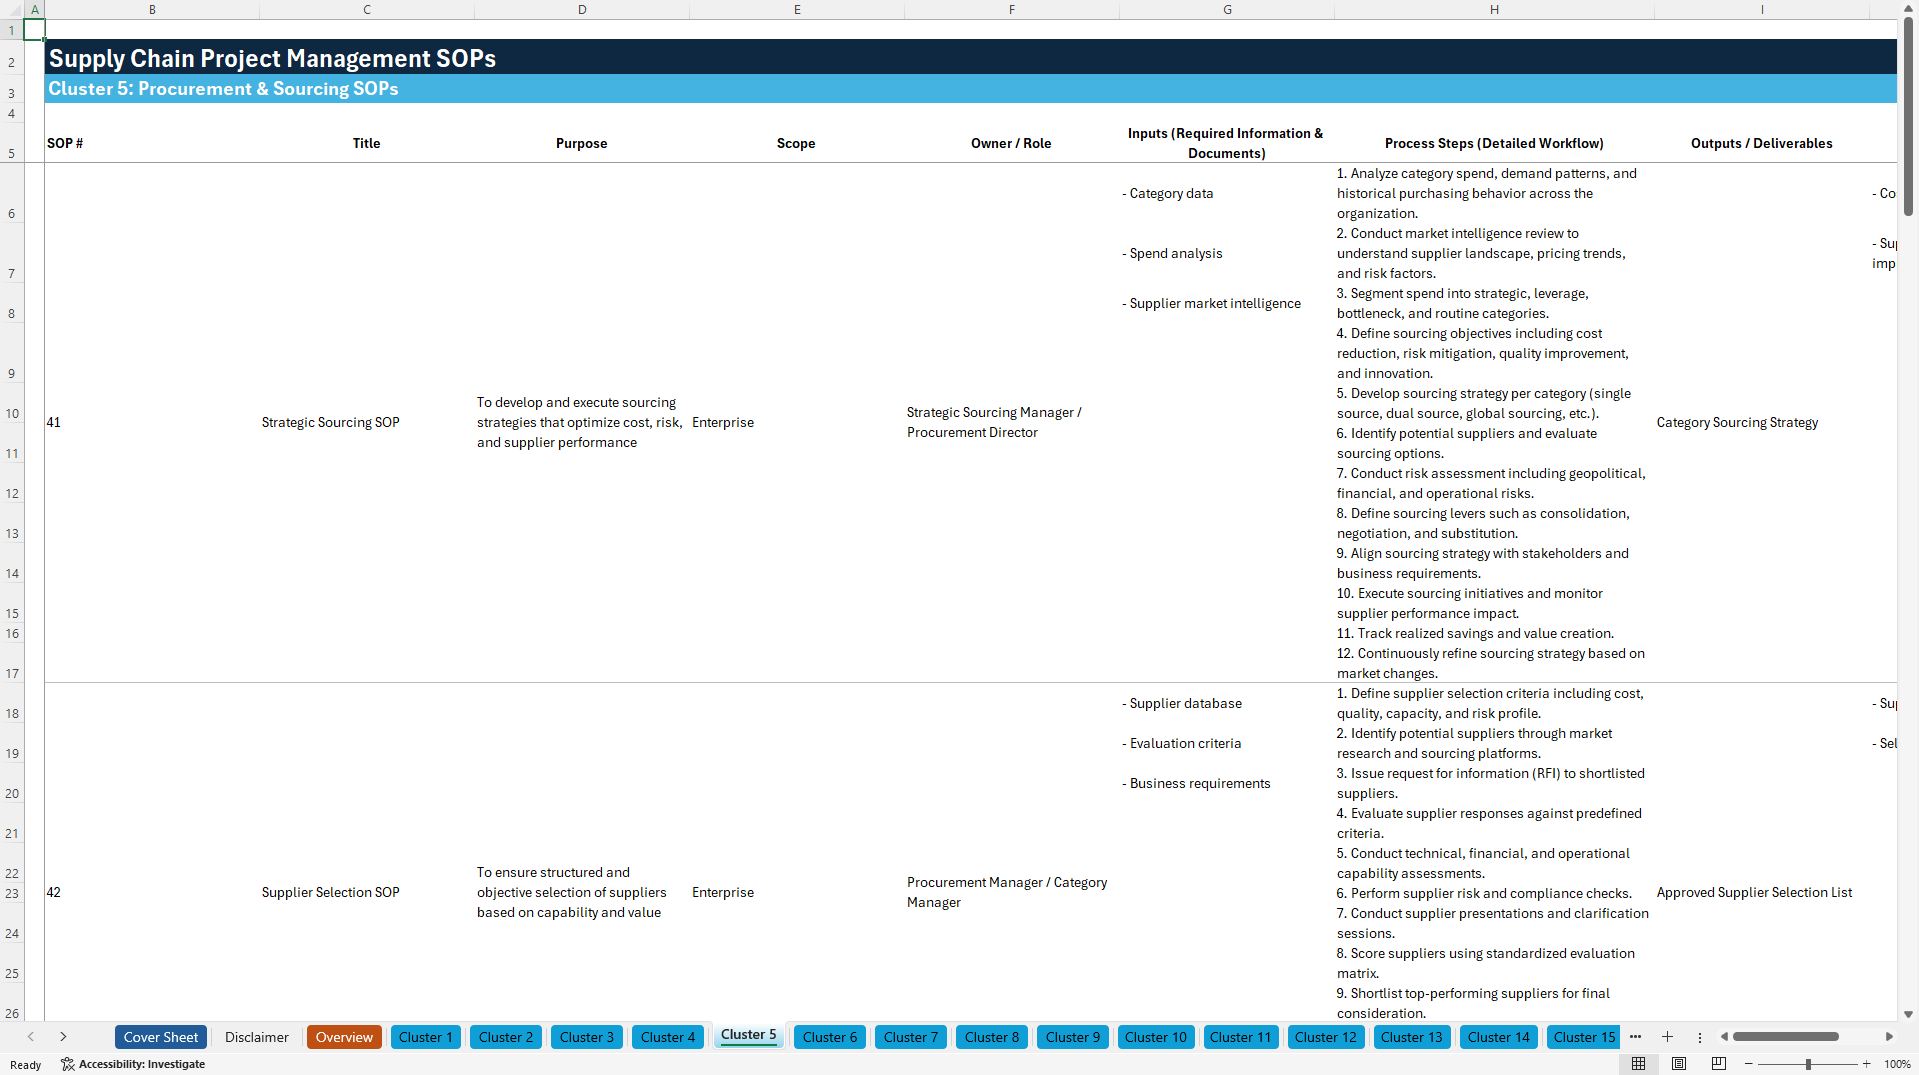
Task: Adjust the zoom slider handle
Action: [1808, 1064]
